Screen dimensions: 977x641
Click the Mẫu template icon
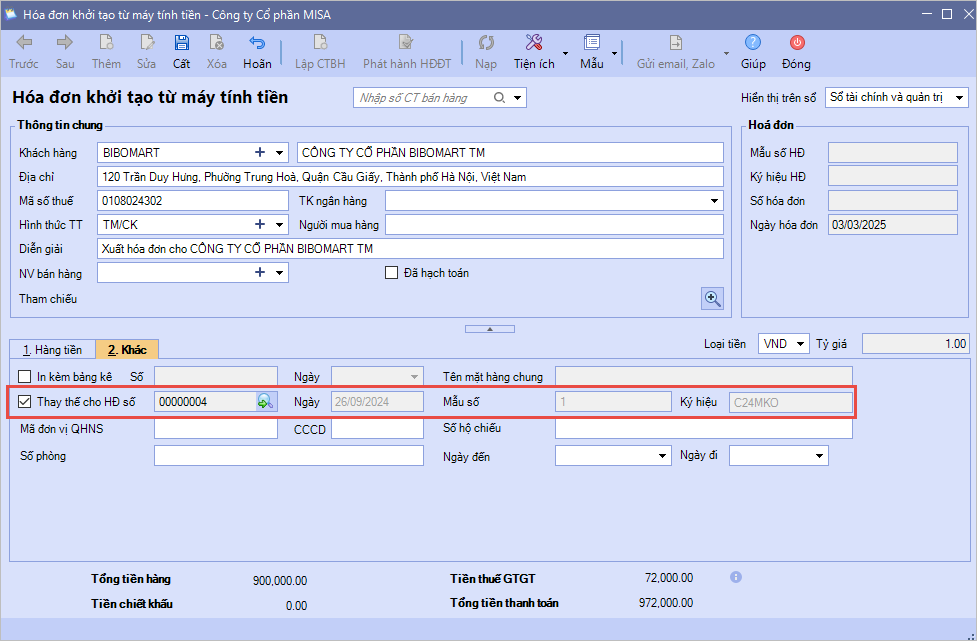(592, 43)
